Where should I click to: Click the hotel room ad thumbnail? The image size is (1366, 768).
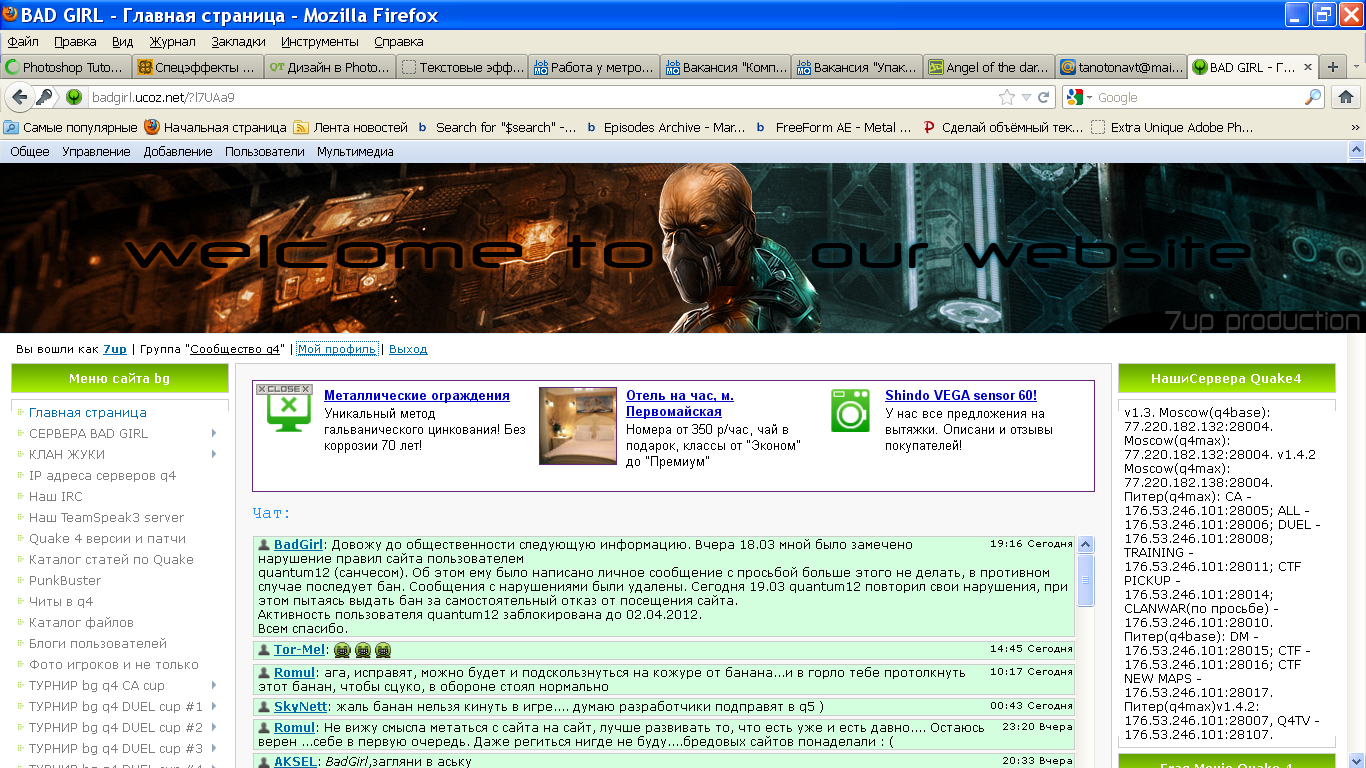pos(578,426)
